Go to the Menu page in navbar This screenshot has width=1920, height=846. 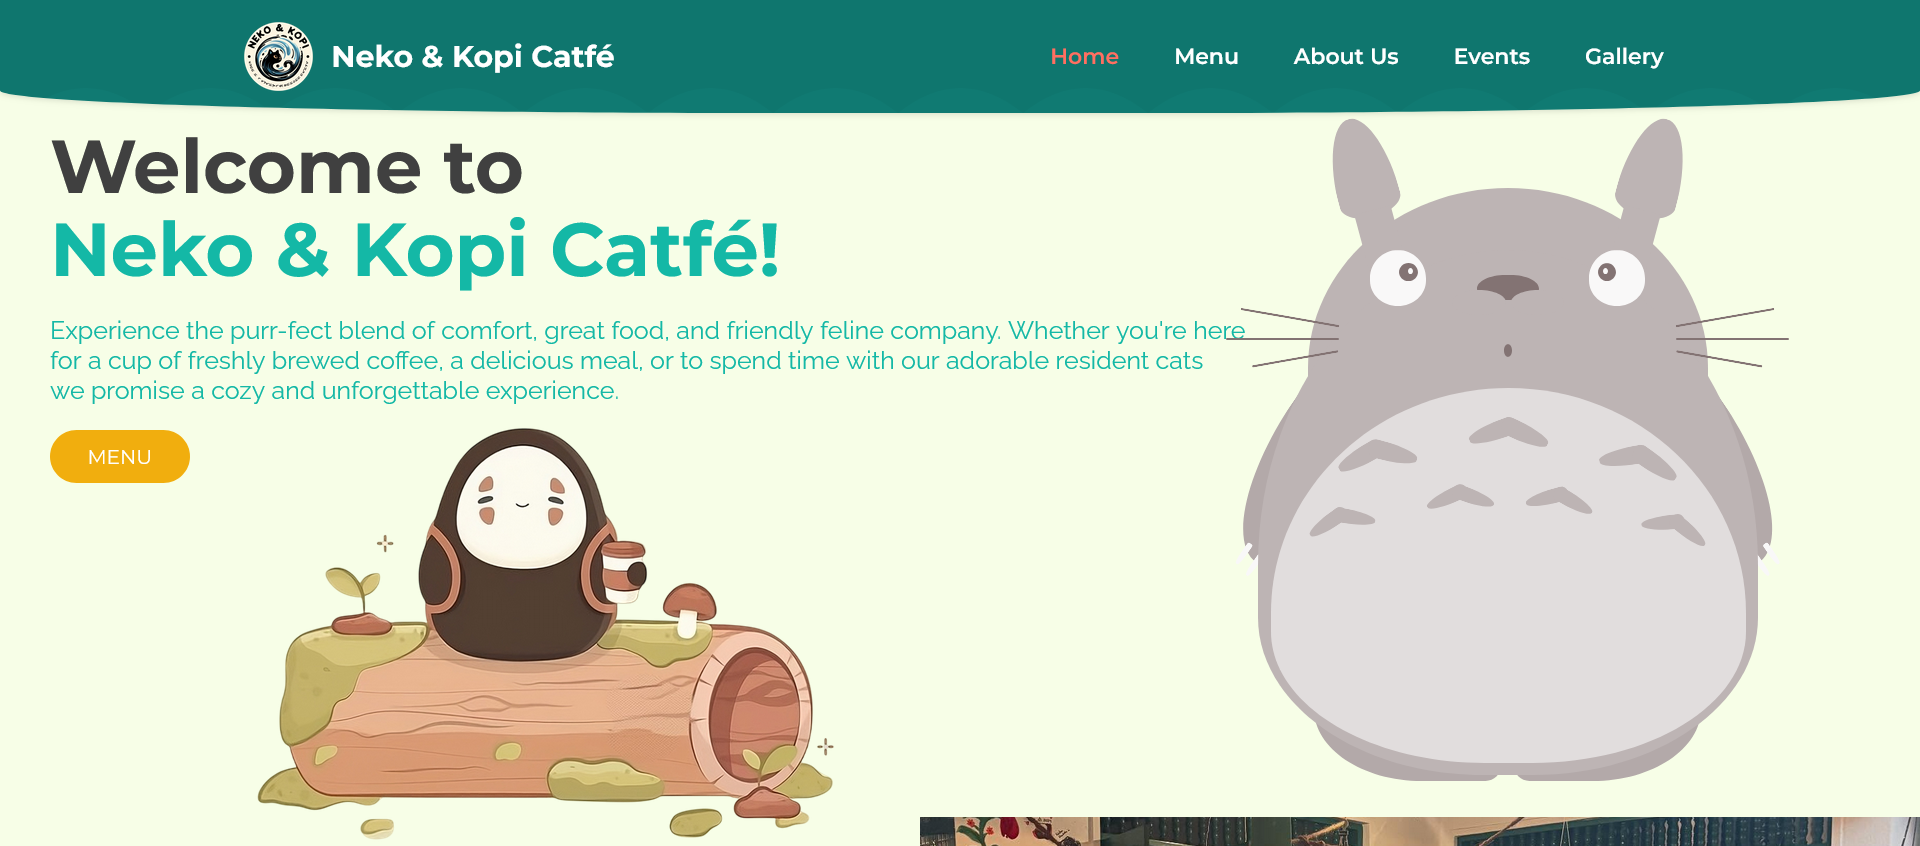point(1206,57)
